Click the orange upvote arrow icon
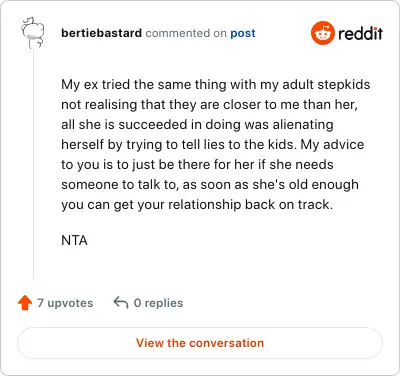Viewport: 400px width, 376px height. pos(25,303)
